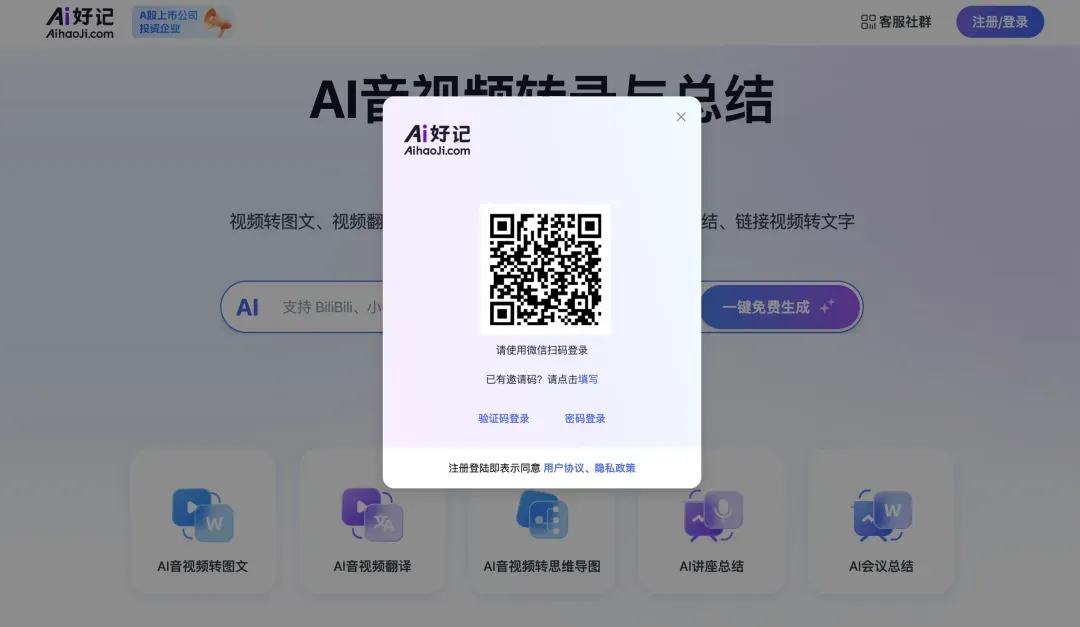Screen dimensions: 1080x627
Task: Open 客服社群 in the header
Action: click(895, 22)
